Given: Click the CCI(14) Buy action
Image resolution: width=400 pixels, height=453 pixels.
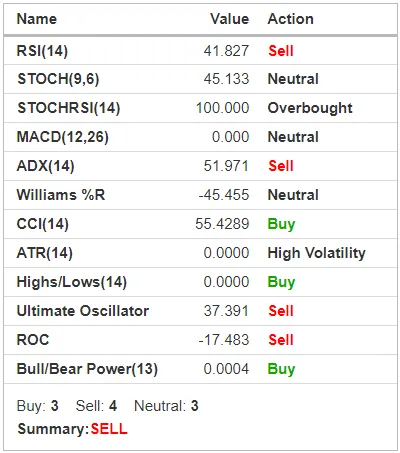Looking at the screenshot, I should (281, 224).
